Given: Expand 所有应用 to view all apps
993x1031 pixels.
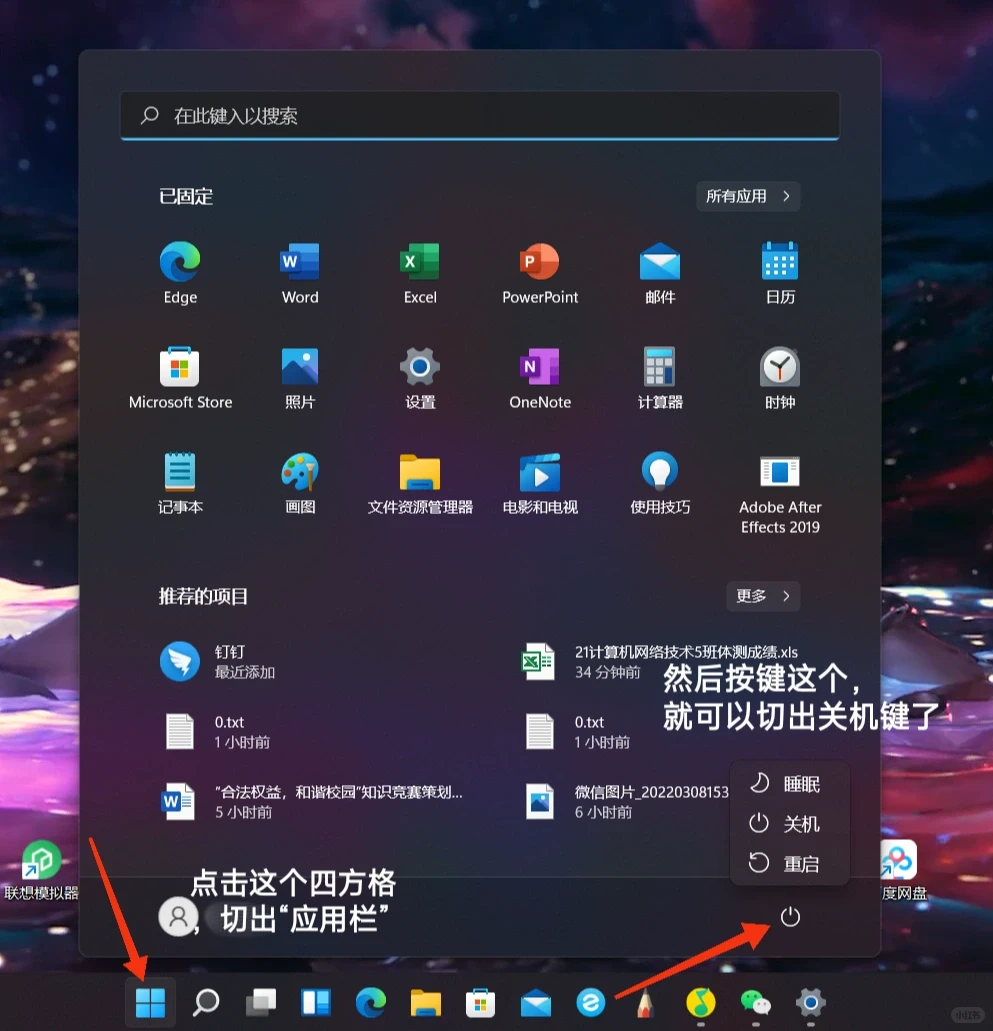Looking at the screenshot, I should tap(747, 196).
